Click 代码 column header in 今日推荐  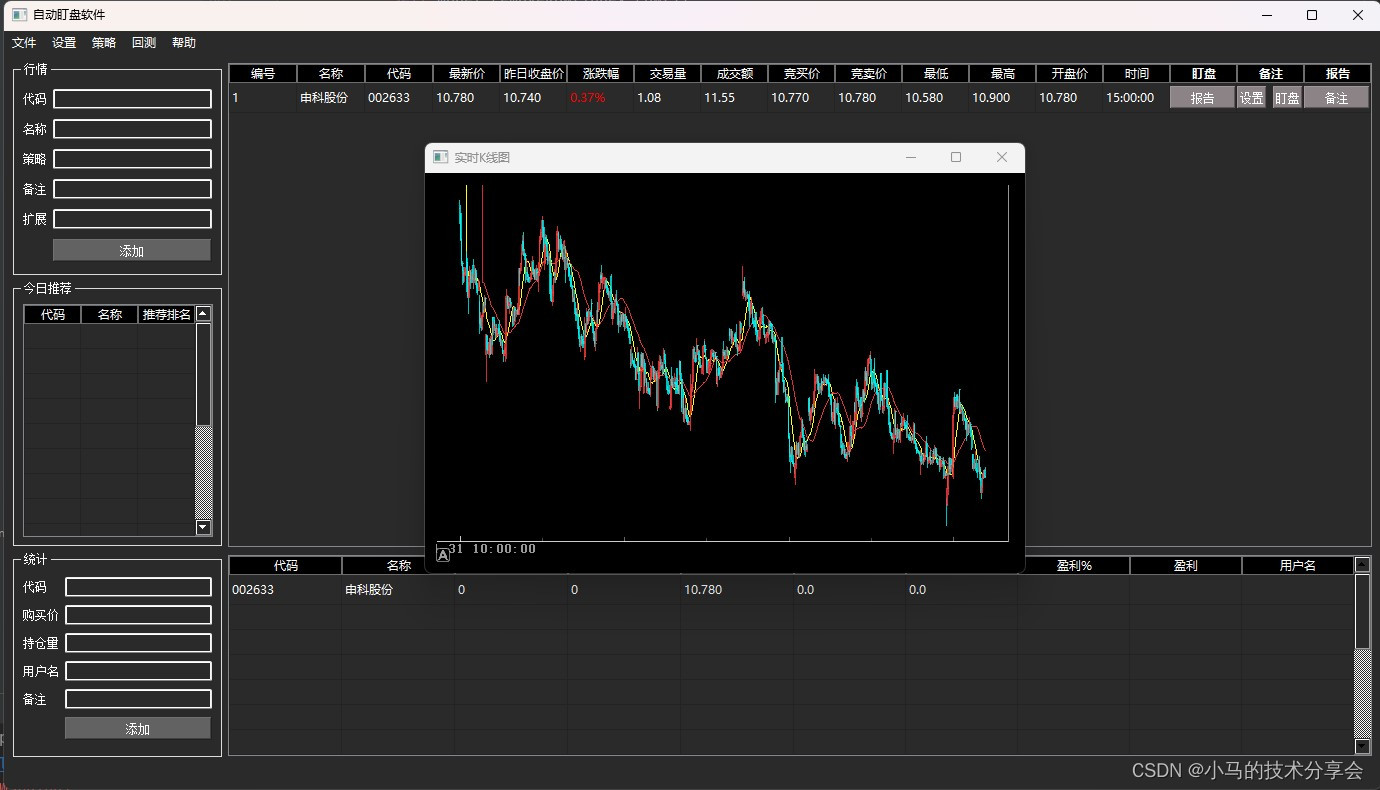[x=53, y=314]
